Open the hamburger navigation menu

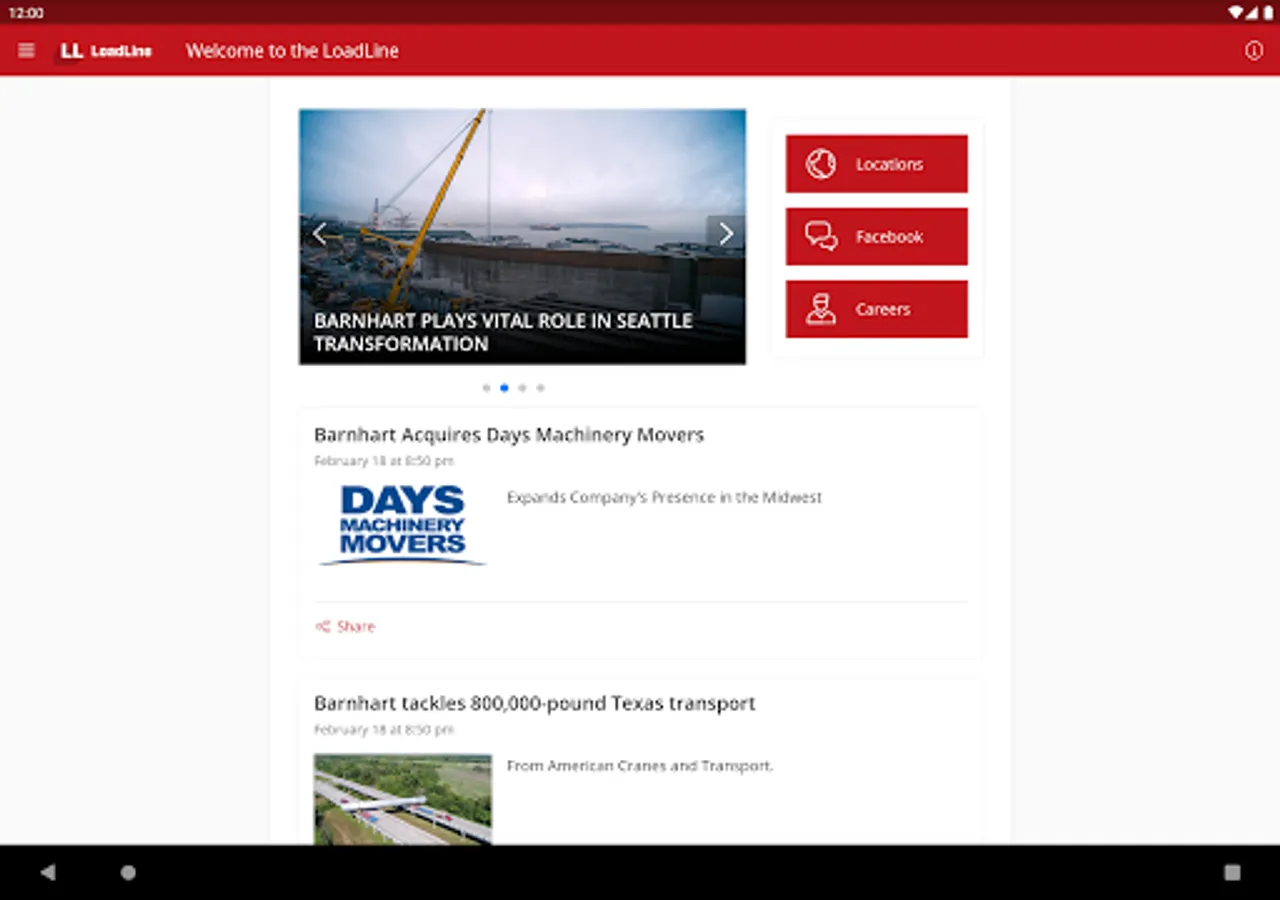tap(27, 51)
